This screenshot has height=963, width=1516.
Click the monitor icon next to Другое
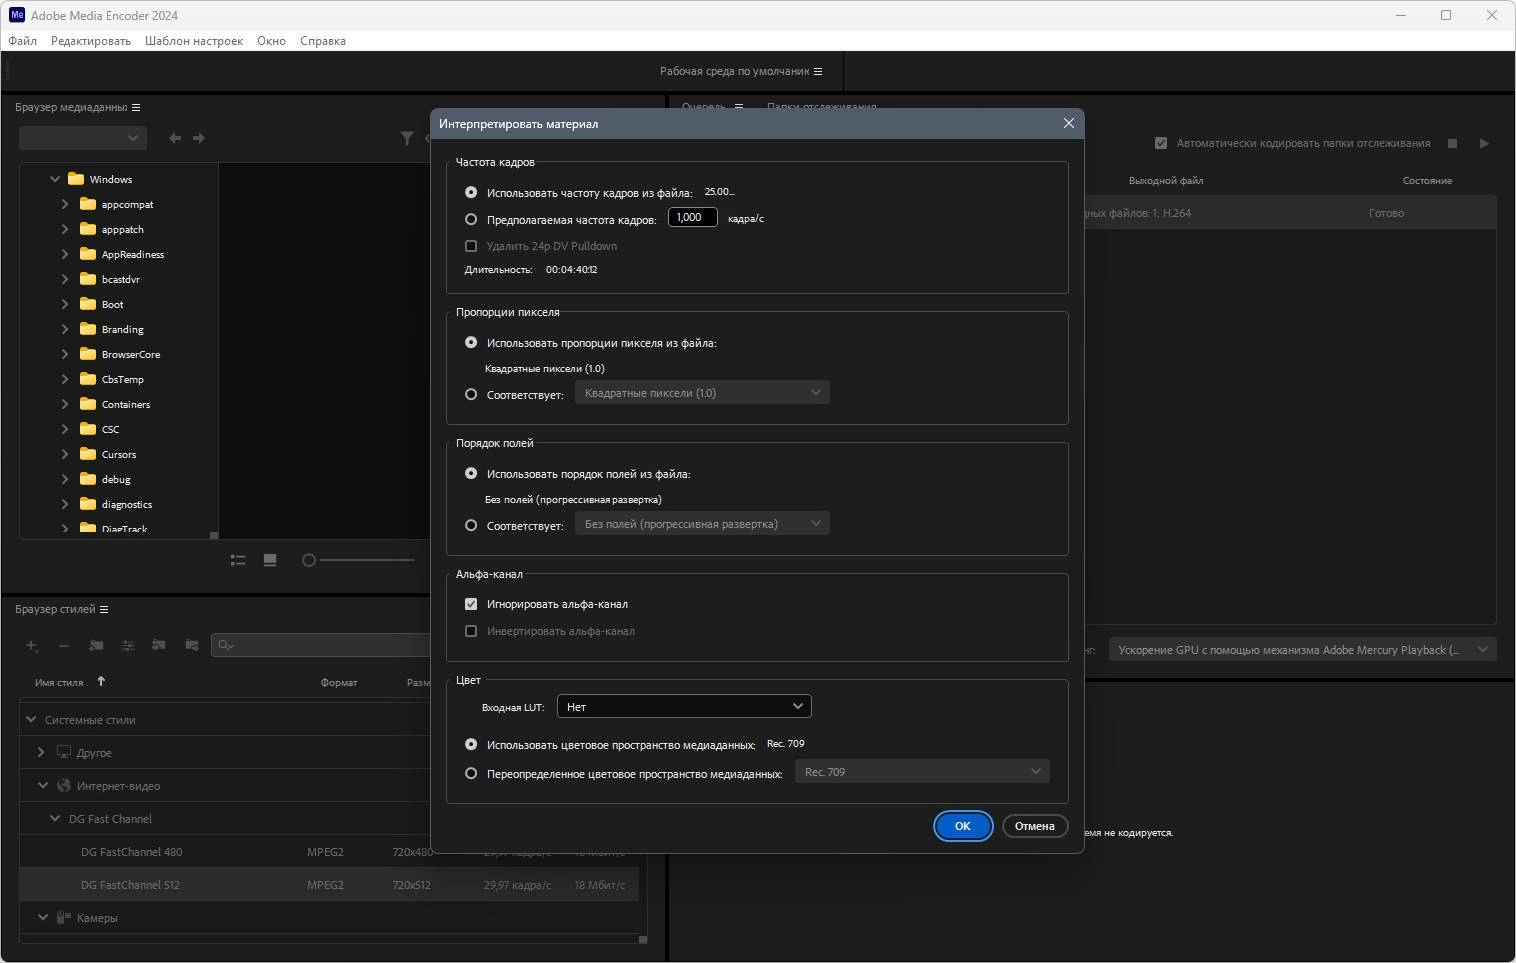[x=64, y=752]
